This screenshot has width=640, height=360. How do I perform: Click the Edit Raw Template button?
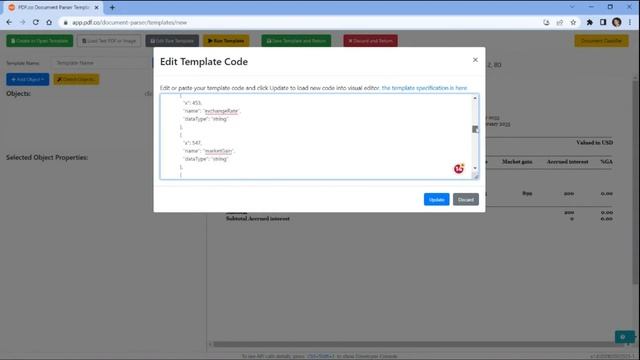[172, 41]
